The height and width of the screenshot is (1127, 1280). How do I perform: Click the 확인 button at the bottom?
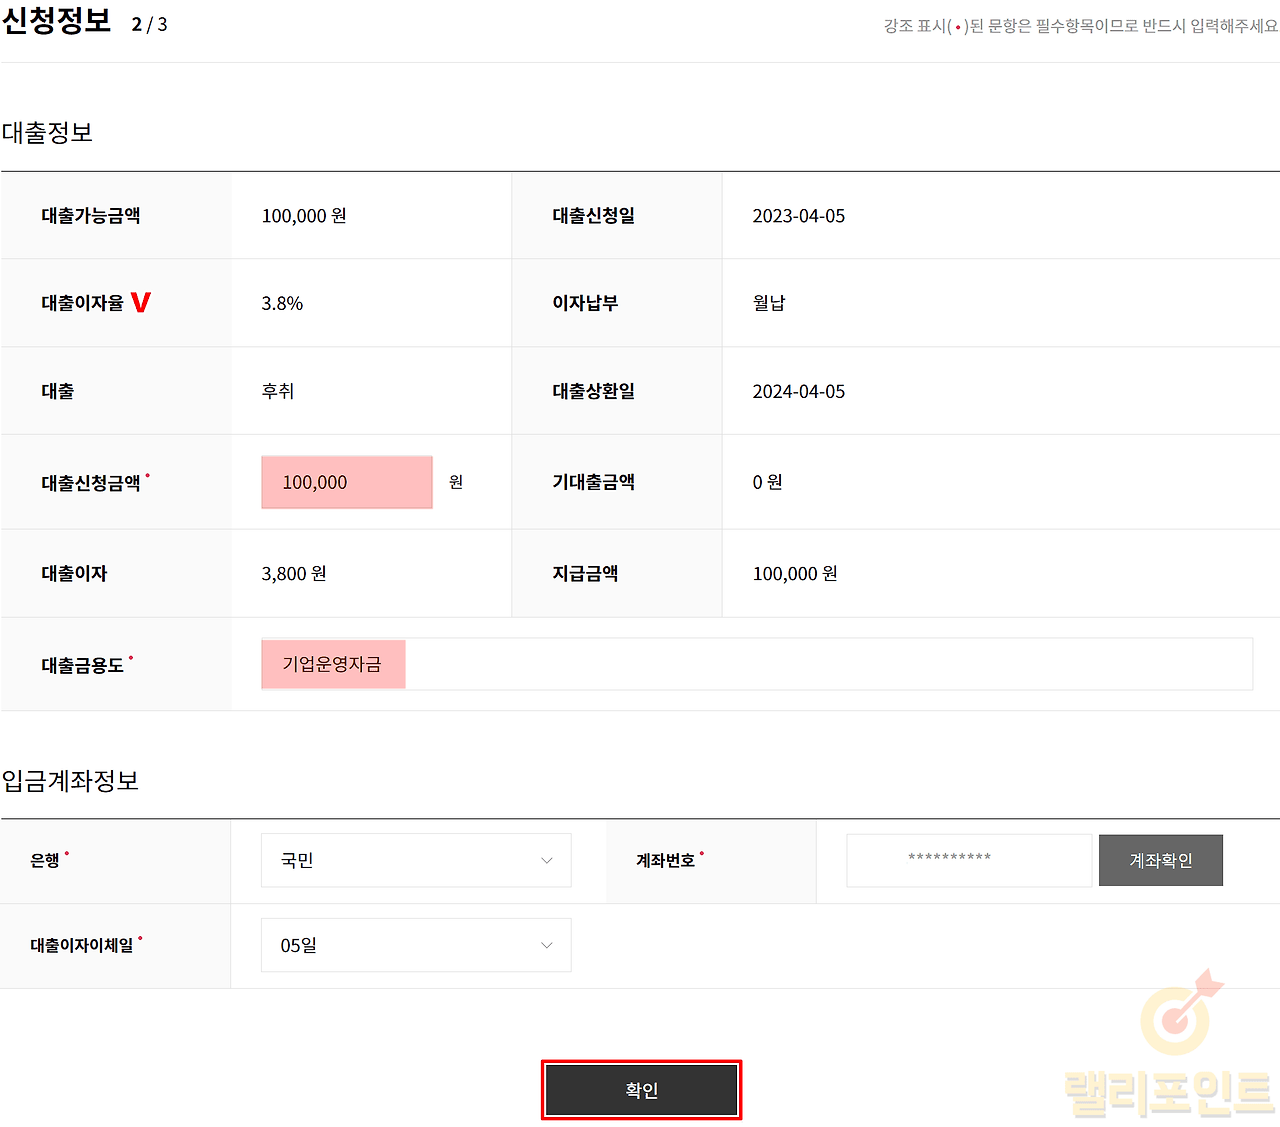[641, 1090]
